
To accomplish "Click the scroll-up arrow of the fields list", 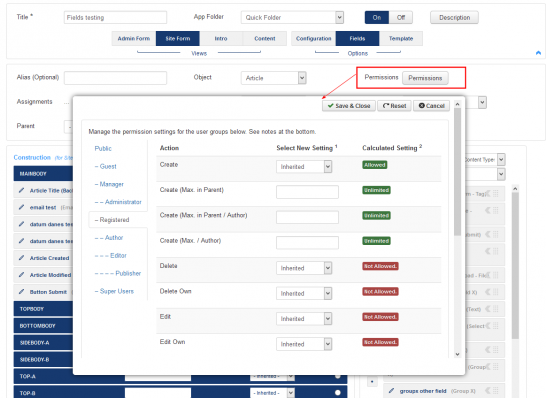I will pyautogui.click(x=515, y=188).
